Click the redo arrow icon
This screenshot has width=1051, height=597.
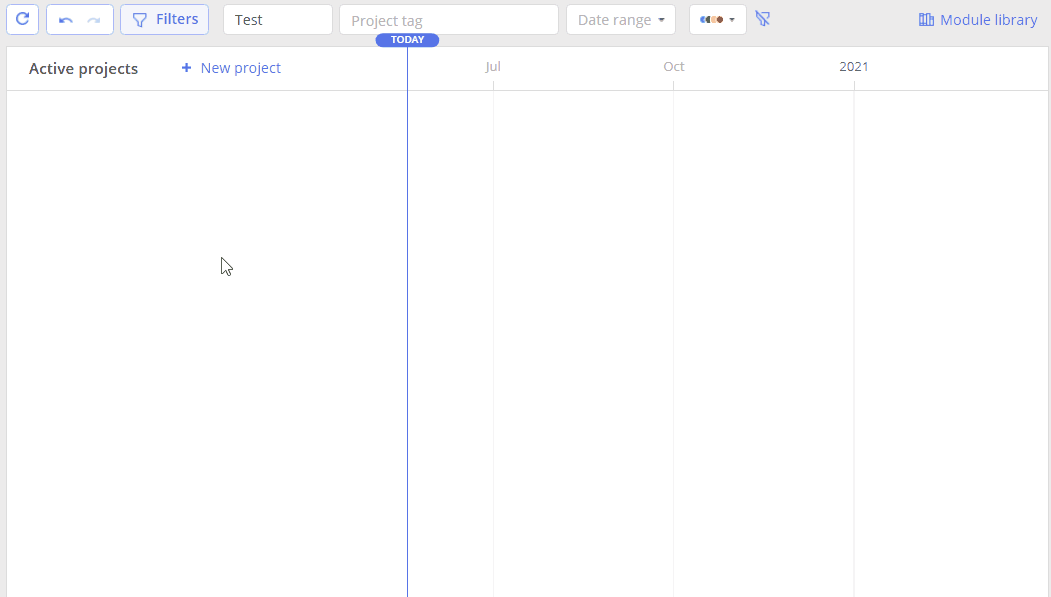(x=94, y=20)
